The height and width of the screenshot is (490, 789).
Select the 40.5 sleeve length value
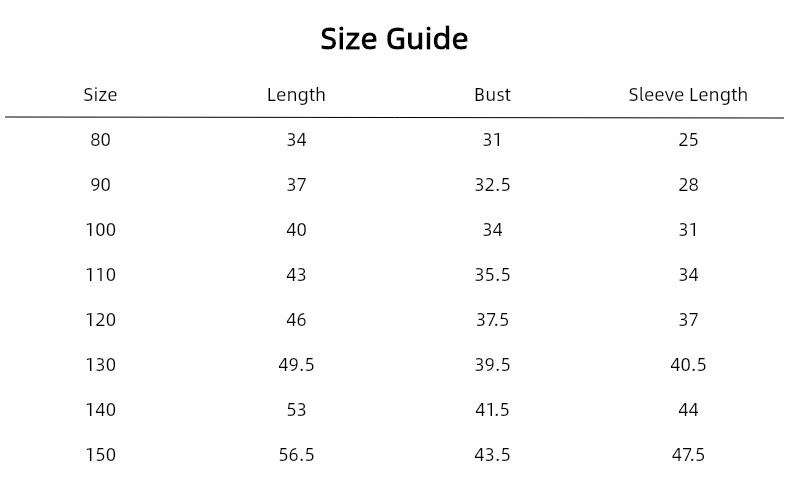click(x=688, y=365)
